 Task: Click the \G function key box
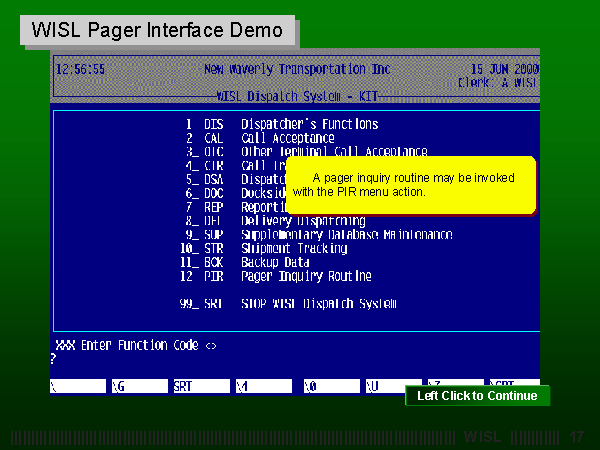140,386
